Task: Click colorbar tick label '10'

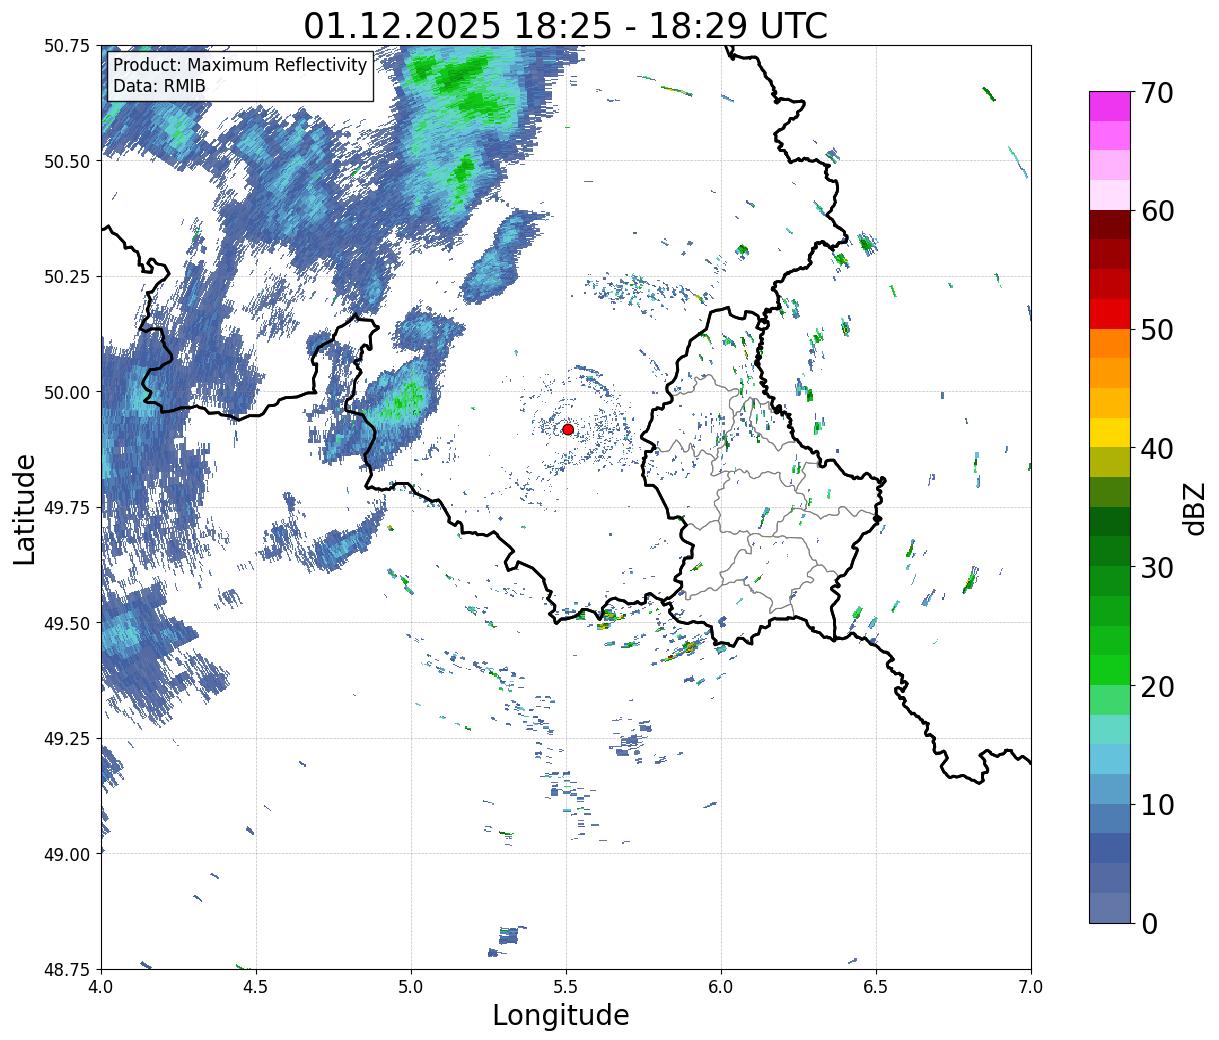Action: point(1157,804)
